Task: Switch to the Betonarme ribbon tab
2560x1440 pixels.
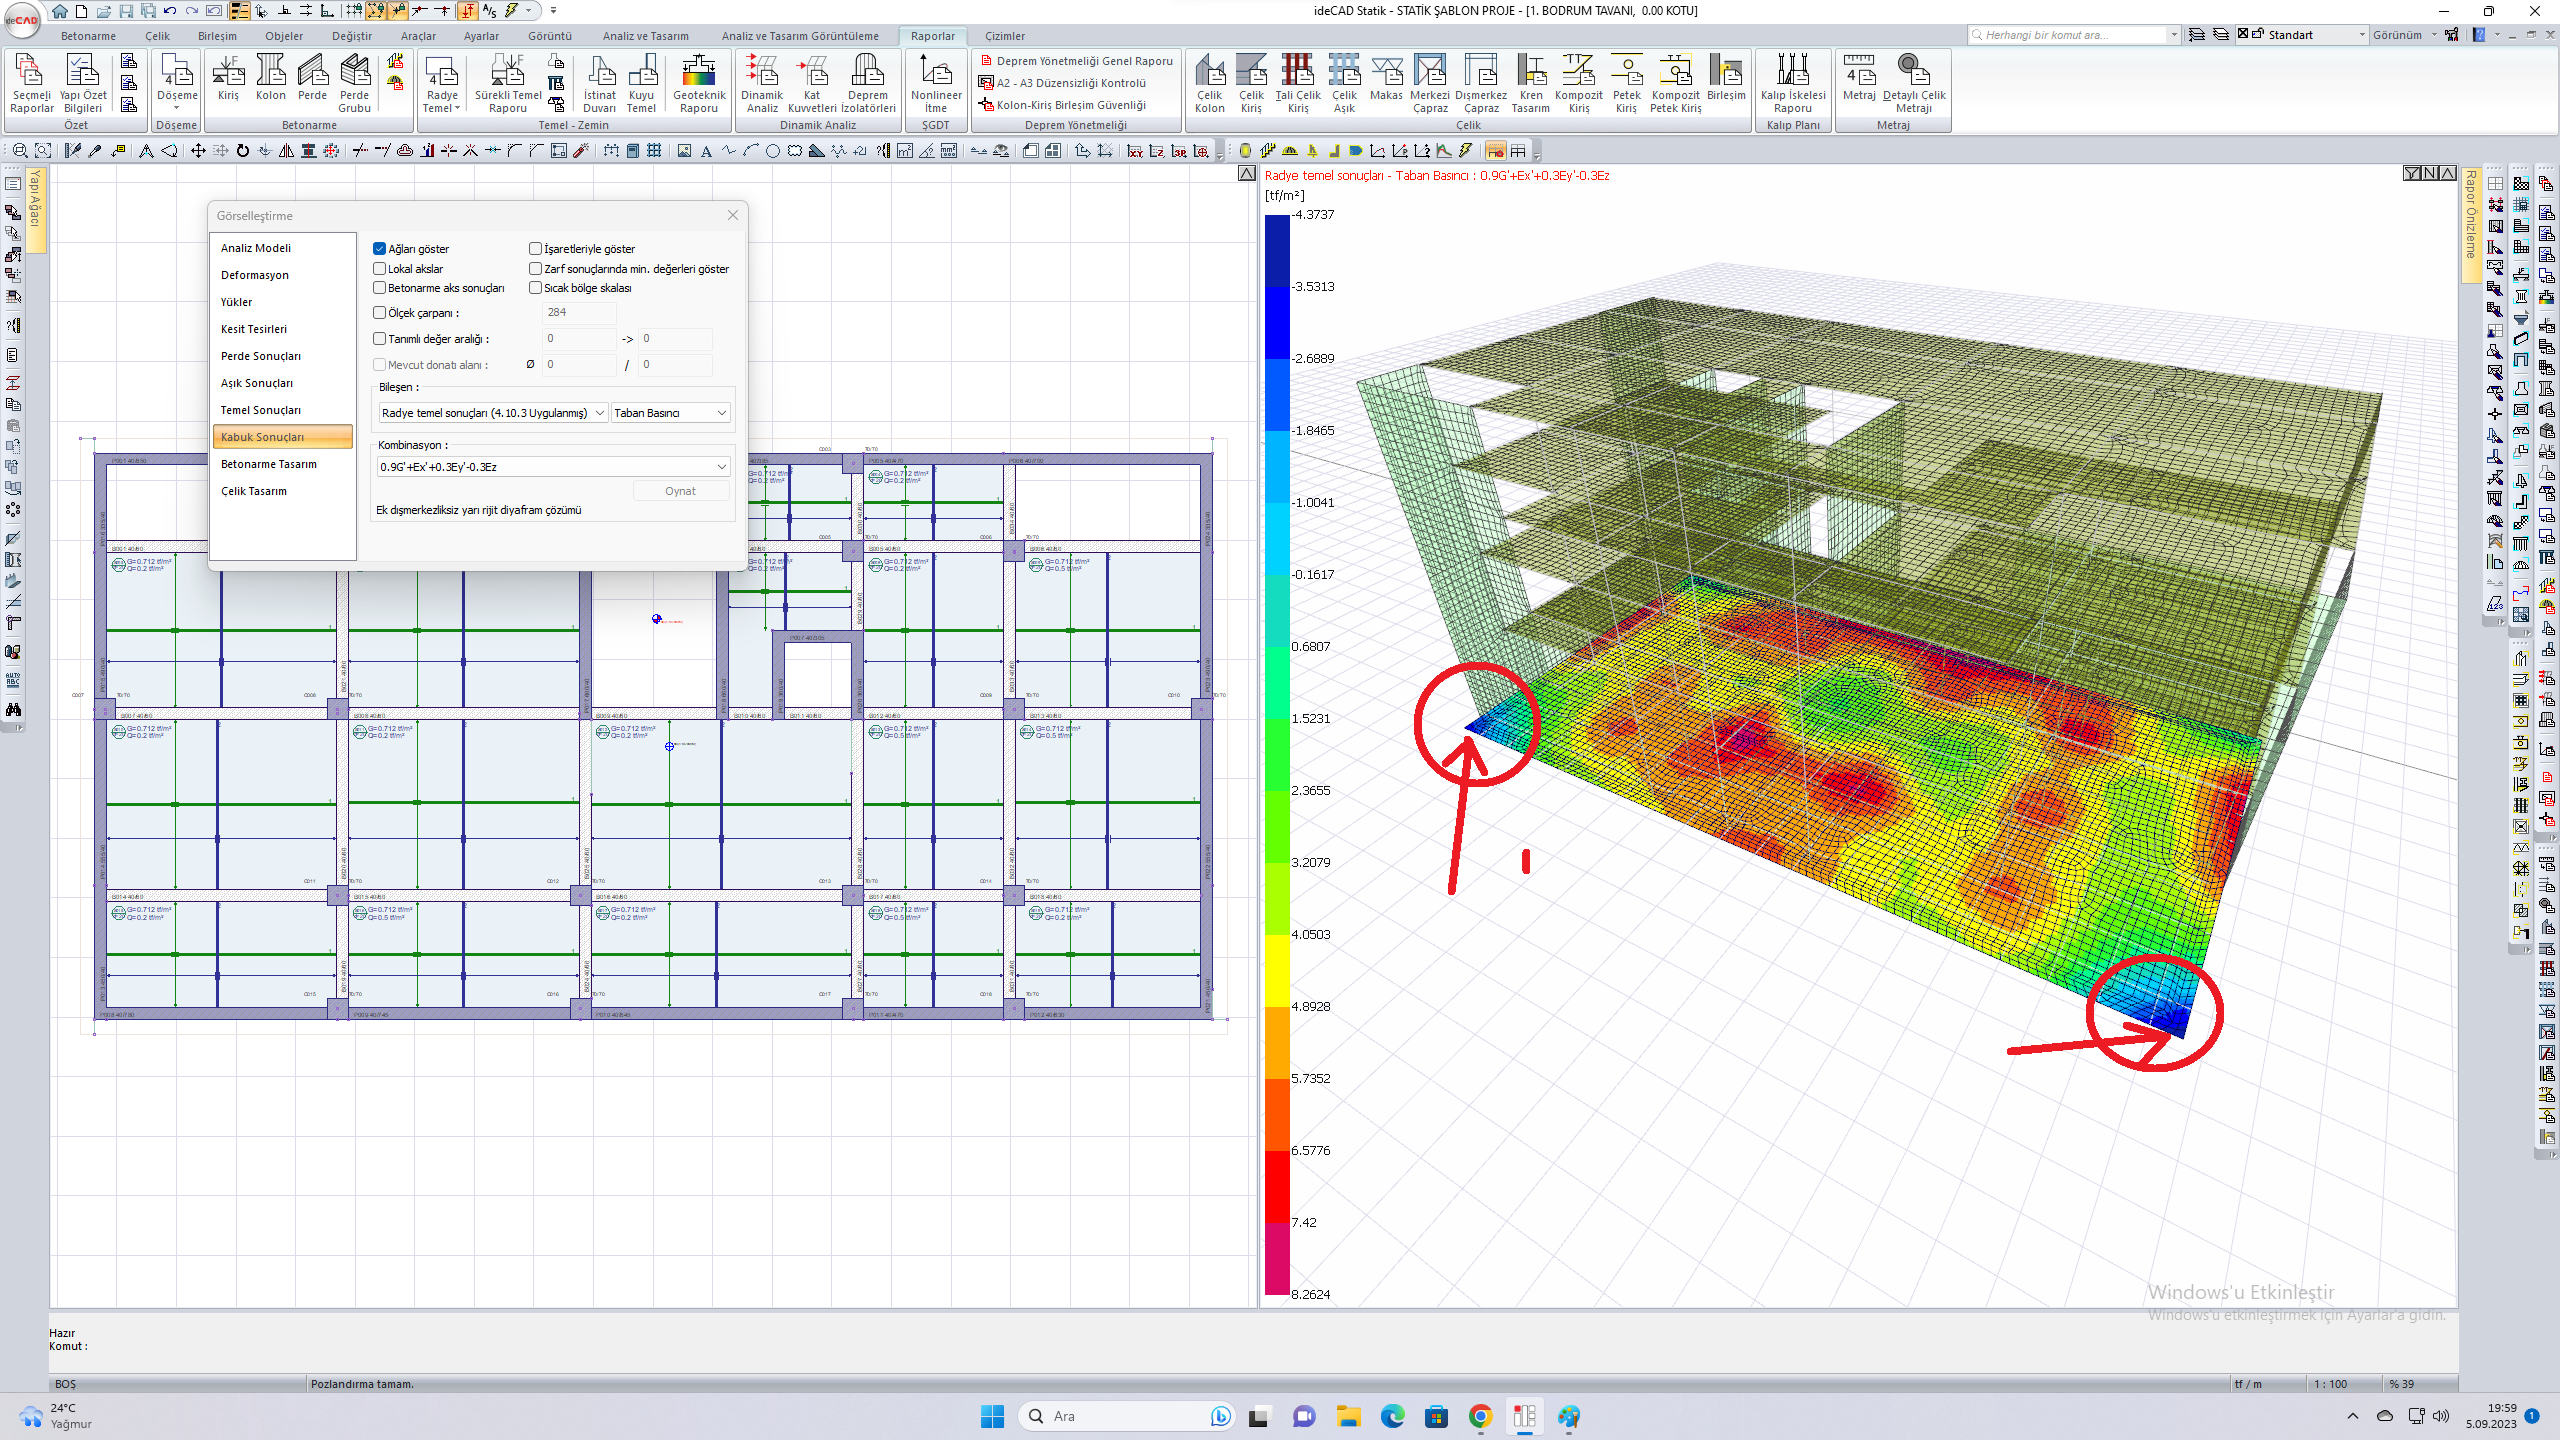Action: pyautogui.click(x=88, y=36)
